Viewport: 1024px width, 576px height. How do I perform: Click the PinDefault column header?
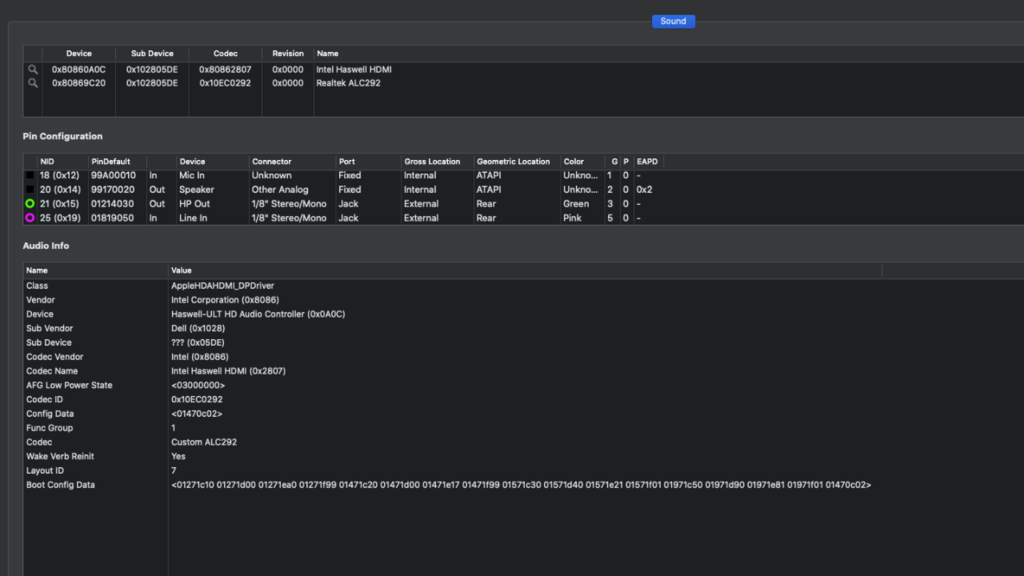click(x=110, y=162)
